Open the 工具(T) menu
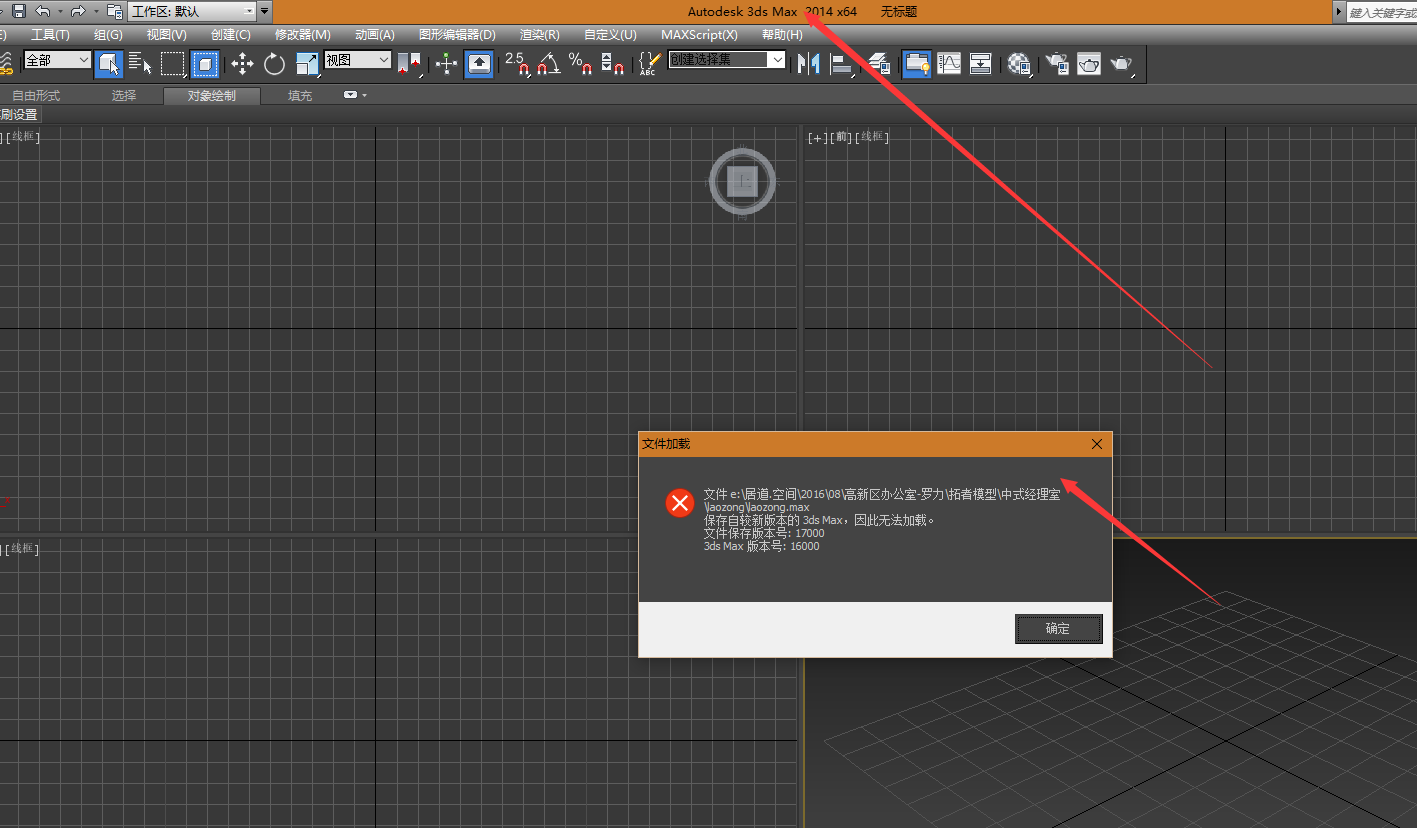 (x=50, y=34)
